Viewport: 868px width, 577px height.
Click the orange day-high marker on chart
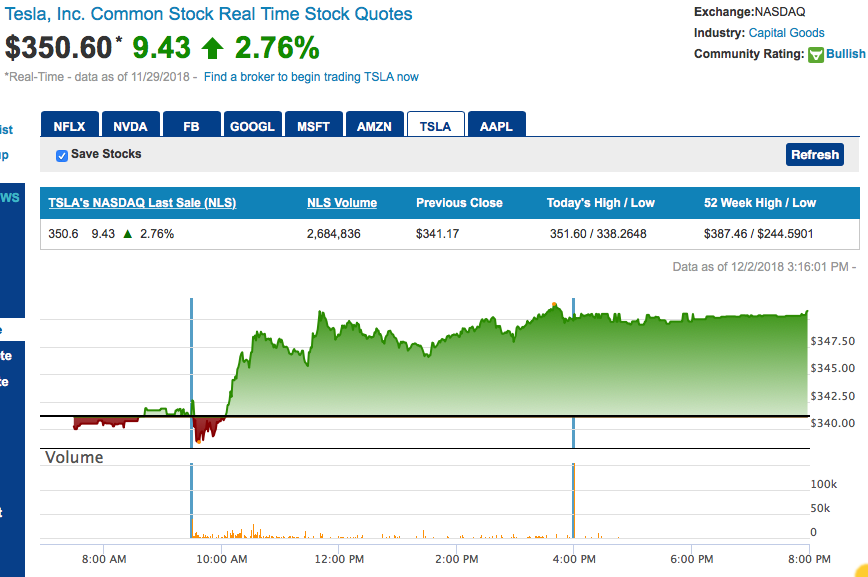click(x=554, y=305)
